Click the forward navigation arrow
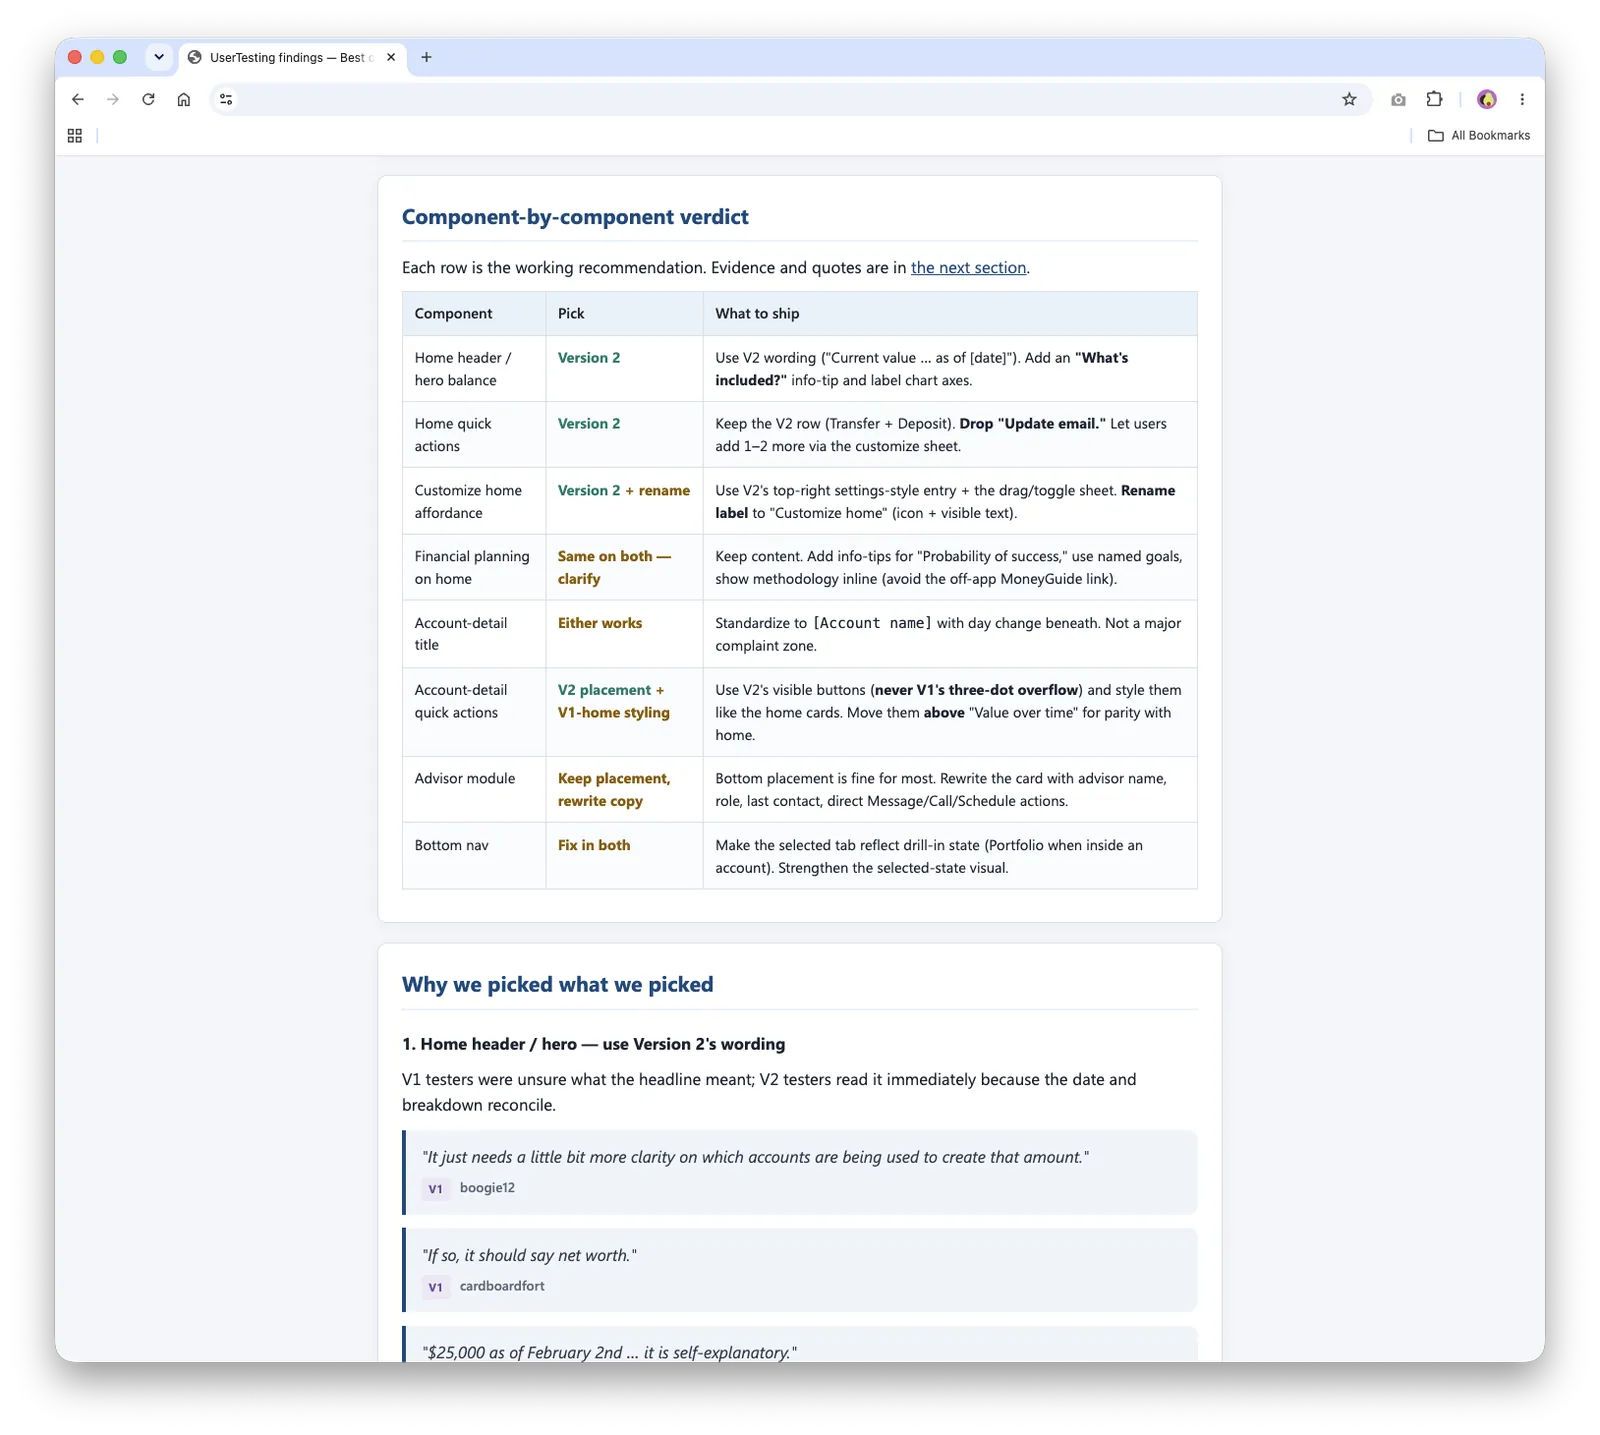 (113, 99)
